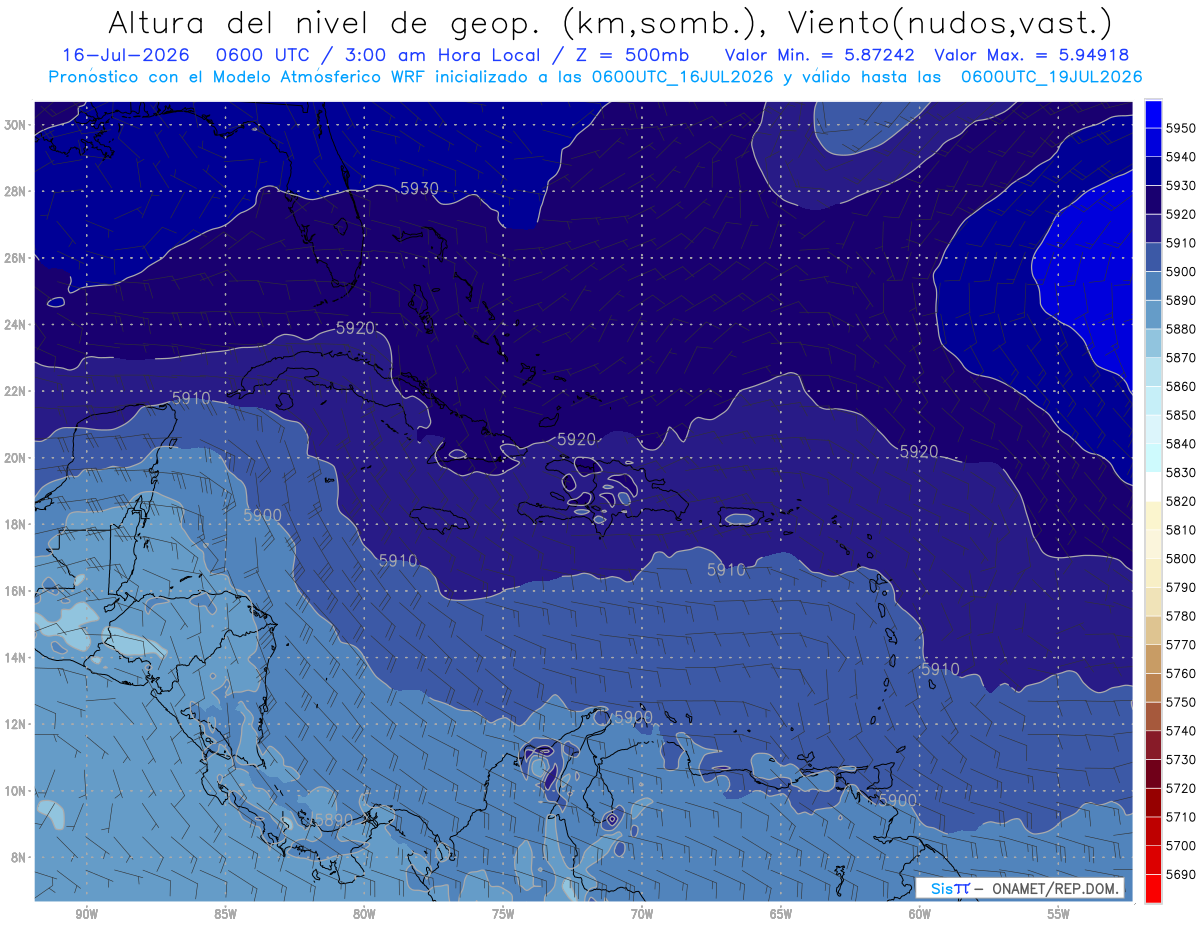Click the init time '0600UTC_16JUL2026' text
This screenshot has width=1200, height=927.
[682, 77]
